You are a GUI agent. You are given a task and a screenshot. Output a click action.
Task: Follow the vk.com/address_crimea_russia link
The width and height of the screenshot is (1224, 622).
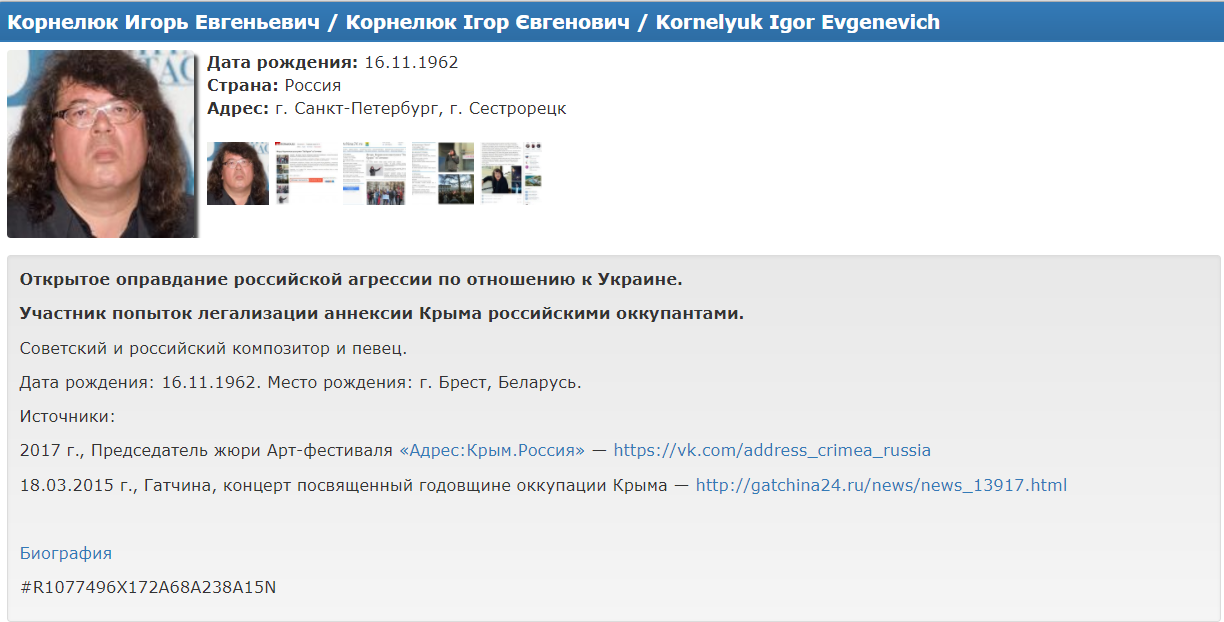coord(771,450)
